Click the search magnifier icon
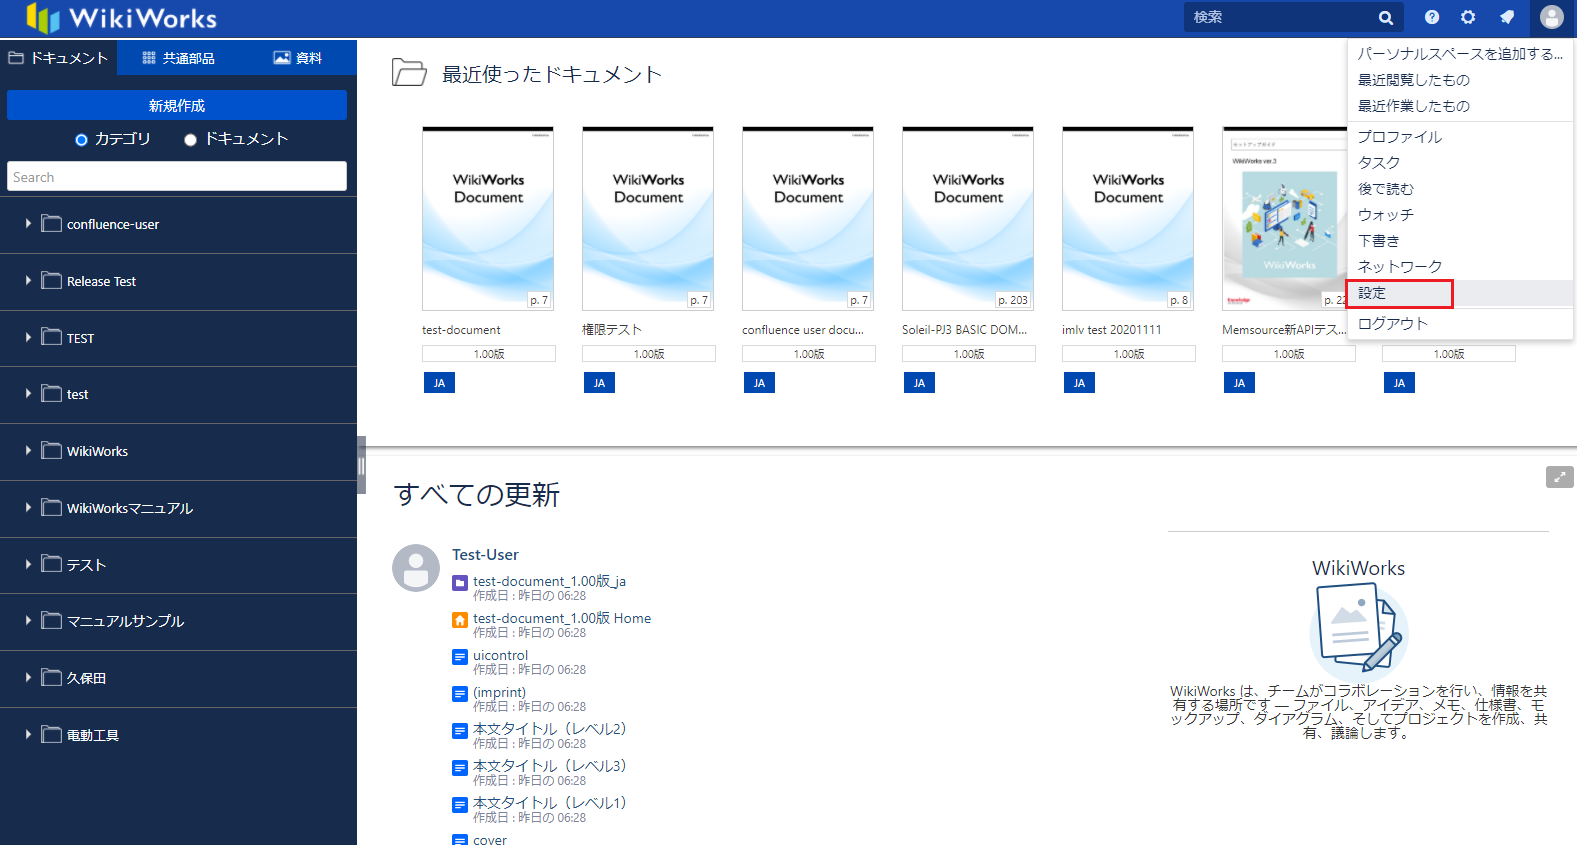The image size is (1577, 845). tap(1385, 18)
